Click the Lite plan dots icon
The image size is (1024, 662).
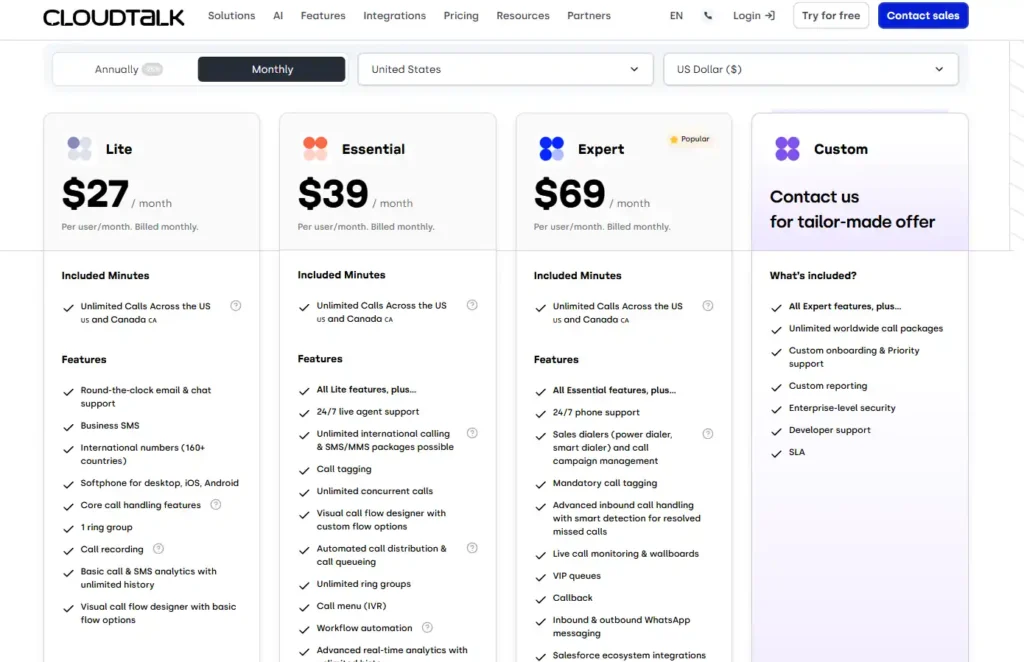click(x=80, y=149)
